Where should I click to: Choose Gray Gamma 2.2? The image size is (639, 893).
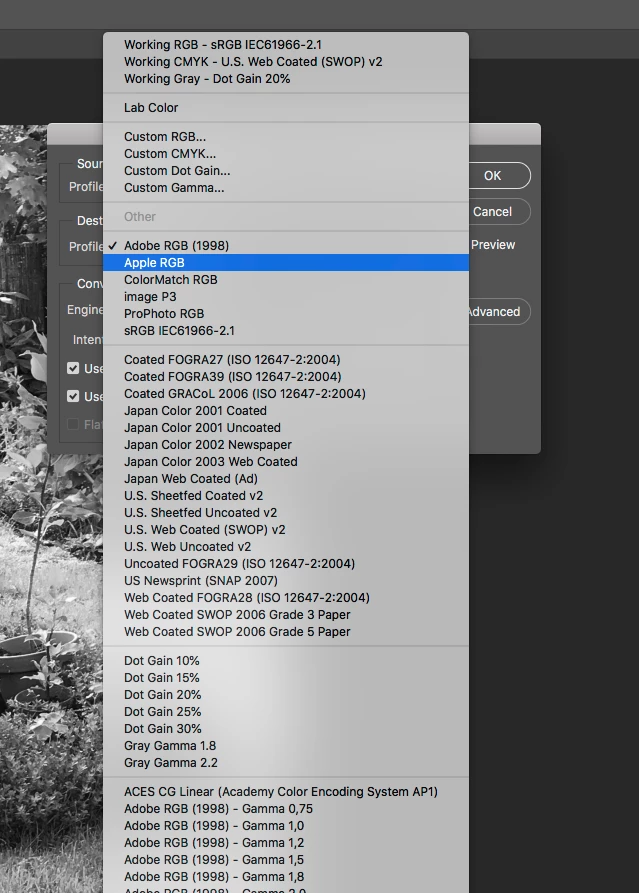[x=286, y=763]
